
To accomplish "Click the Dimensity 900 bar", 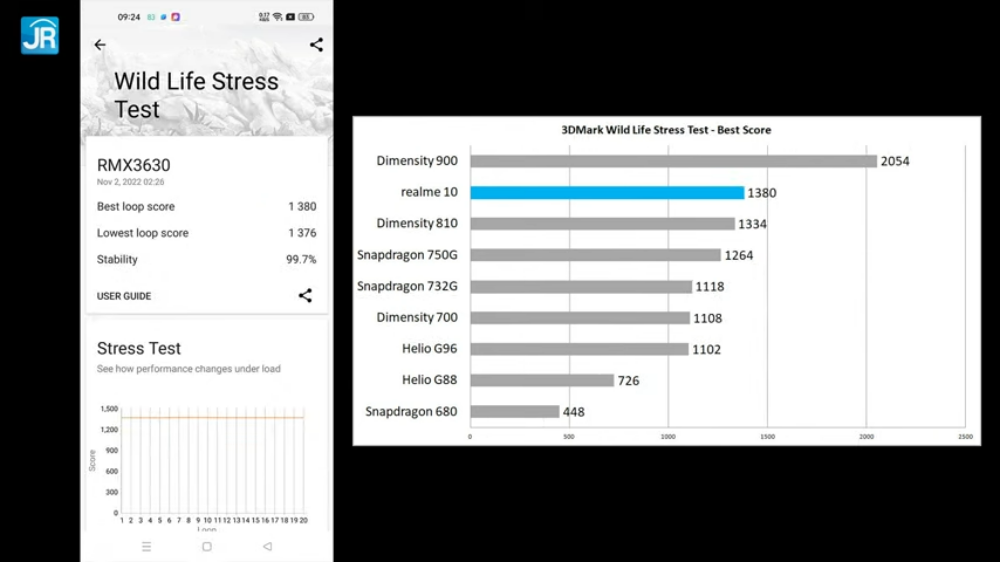I will [x=673, y=161].
